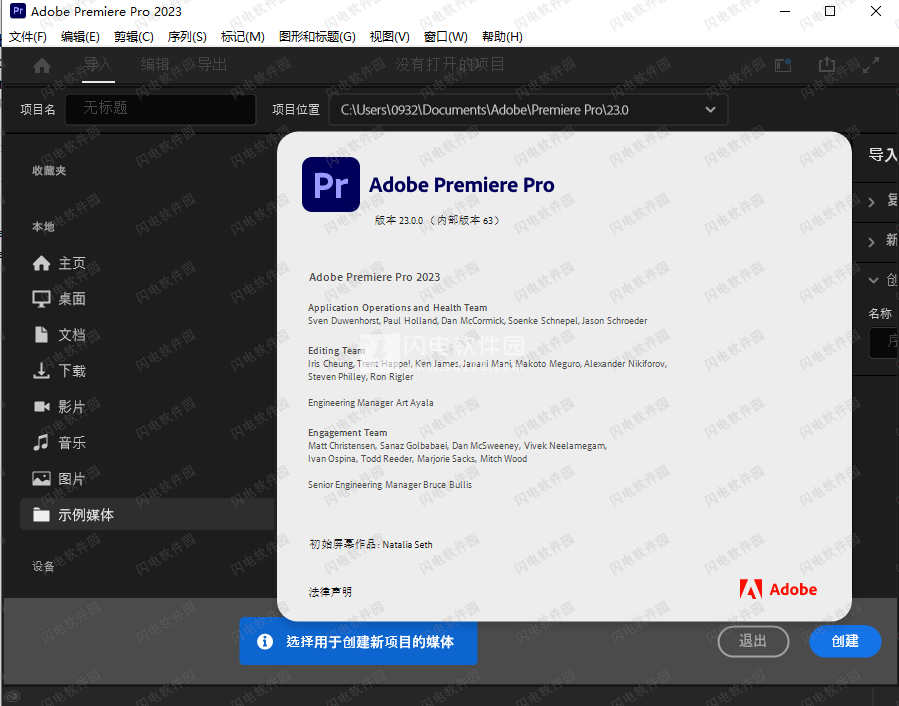Select the 主页 home folder icon

(41, 263)
